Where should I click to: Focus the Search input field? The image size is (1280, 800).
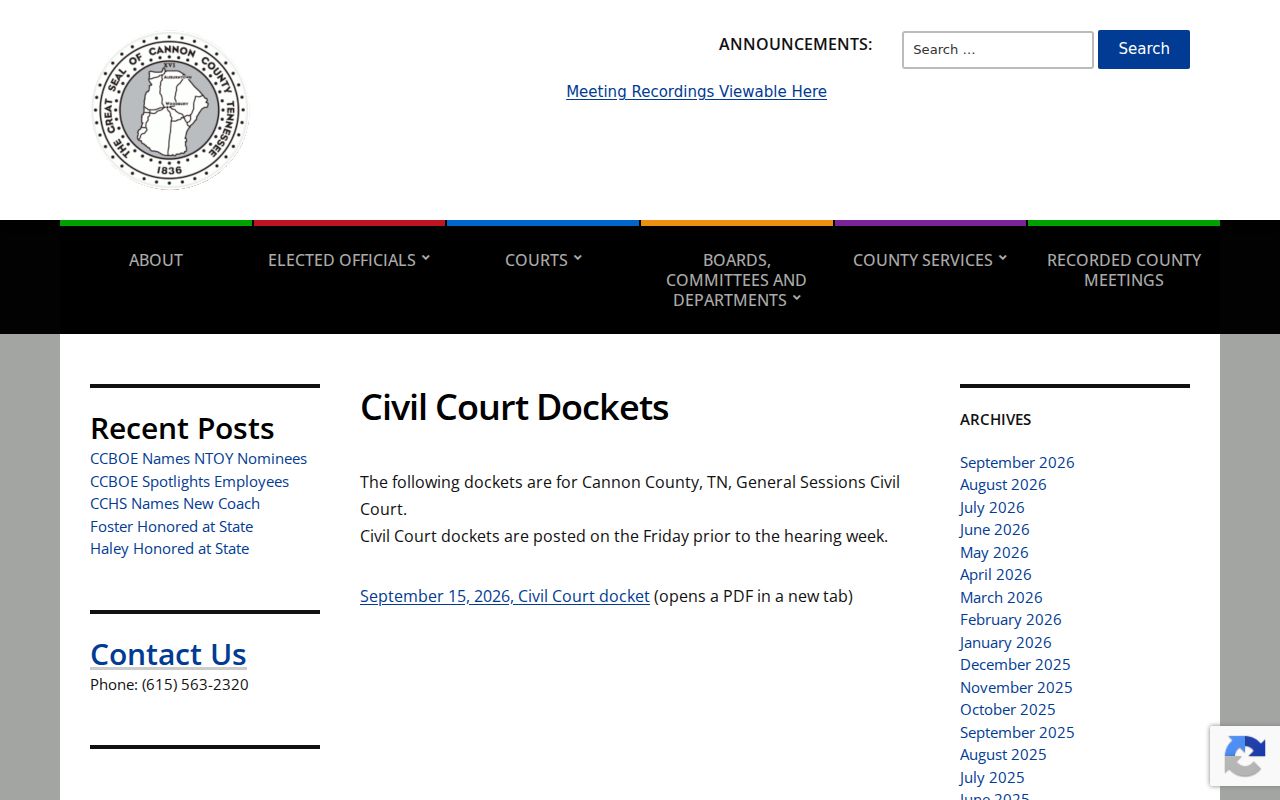[998, 50]
